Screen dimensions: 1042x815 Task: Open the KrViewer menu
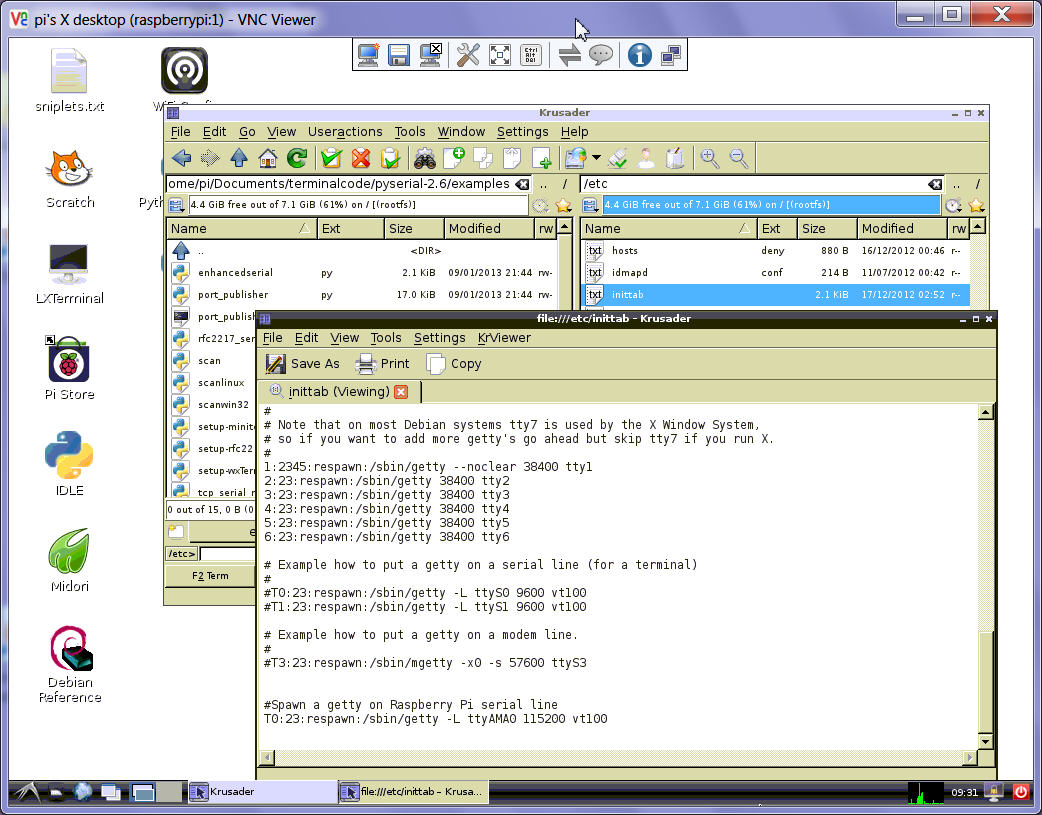tap(504, 338)
